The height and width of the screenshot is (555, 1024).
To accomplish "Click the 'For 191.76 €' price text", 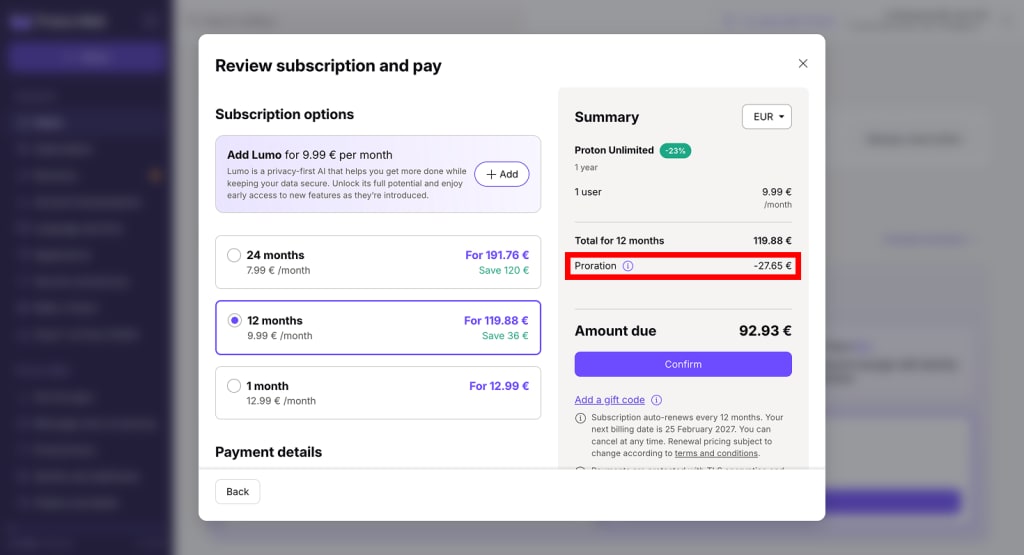I will (497, 255).
